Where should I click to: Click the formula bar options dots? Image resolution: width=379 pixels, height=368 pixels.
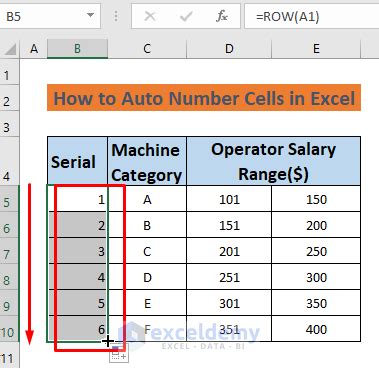tap(116, 16)
